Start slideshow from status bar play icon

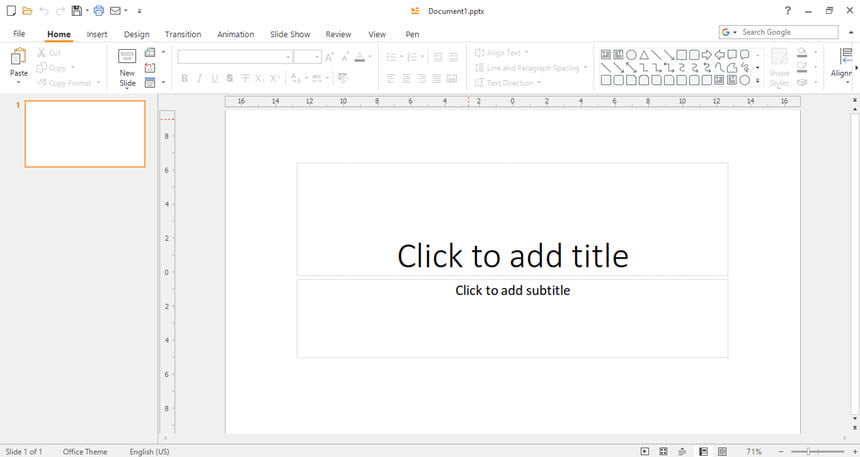pyautogui.click(x=645, y=452)
